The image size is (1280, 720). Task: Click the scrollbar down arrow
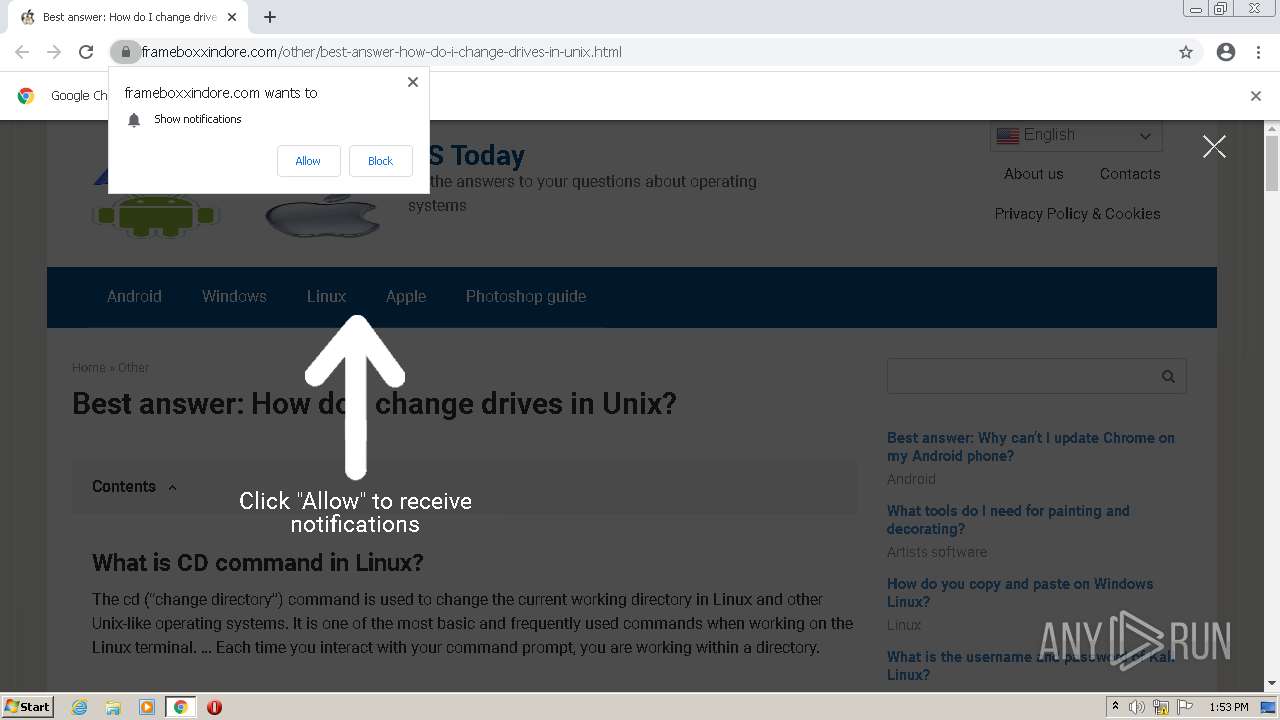pyautogui.click(x=1272, y=683)
